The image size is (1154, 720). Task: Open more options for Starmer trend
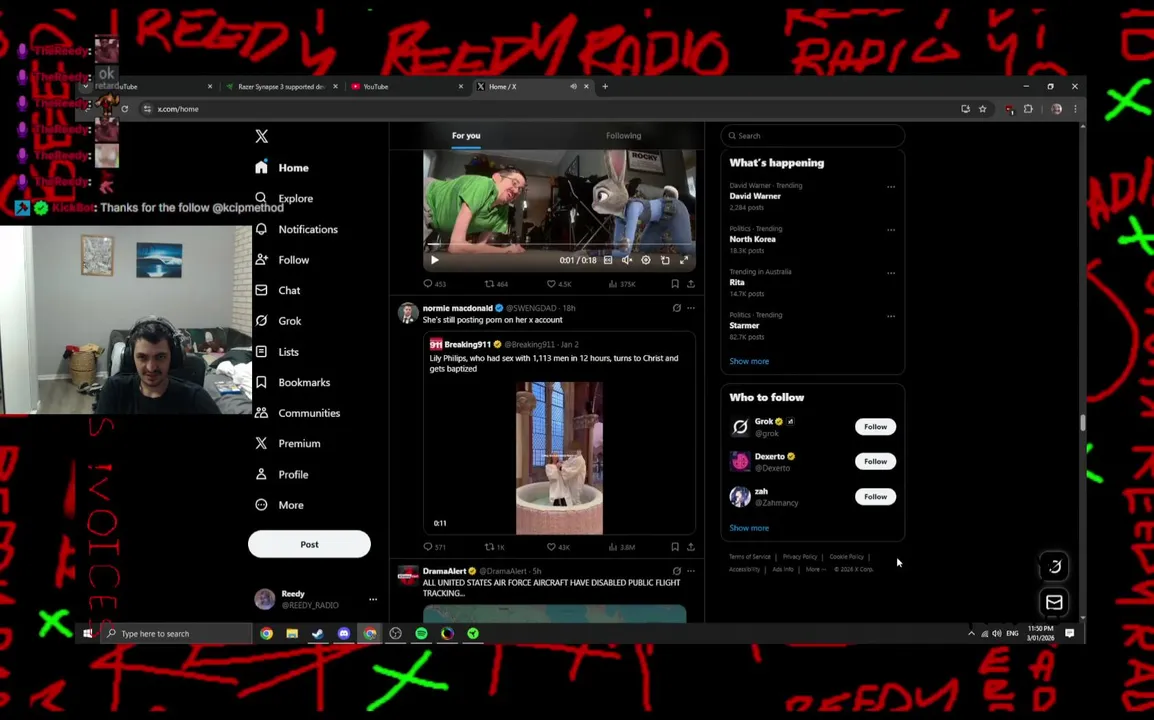[x=891, y=317]
